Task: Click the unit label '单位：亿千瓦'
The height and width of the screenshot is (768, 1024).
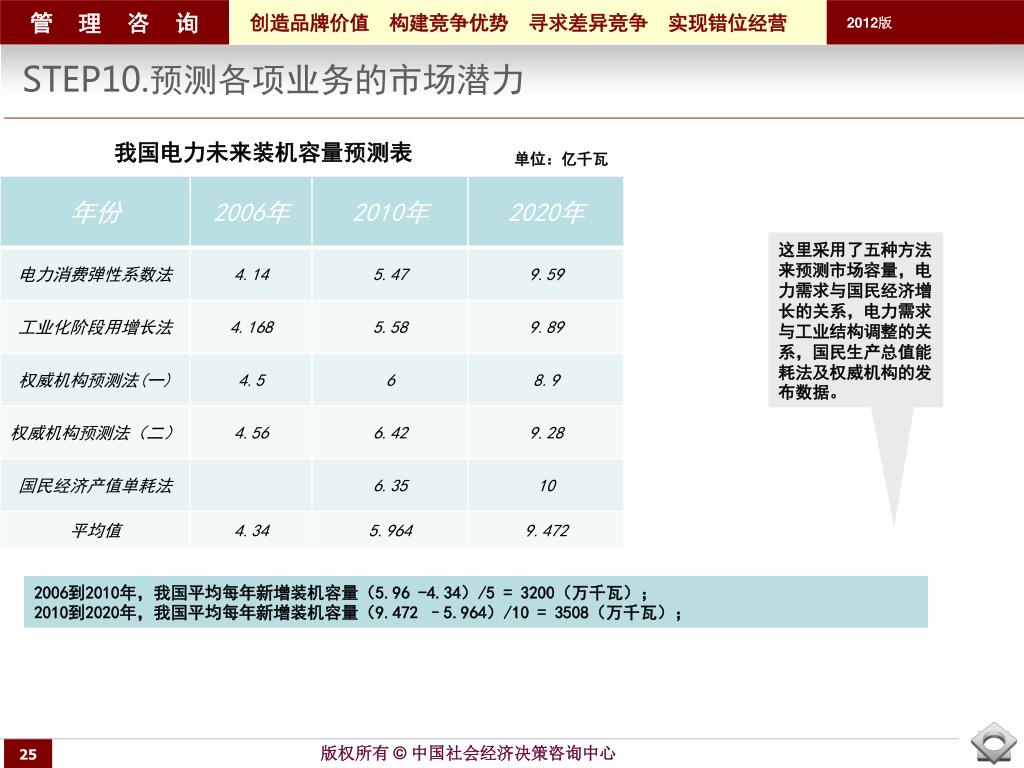Action: pyautogui.click(x=561, y=159)
